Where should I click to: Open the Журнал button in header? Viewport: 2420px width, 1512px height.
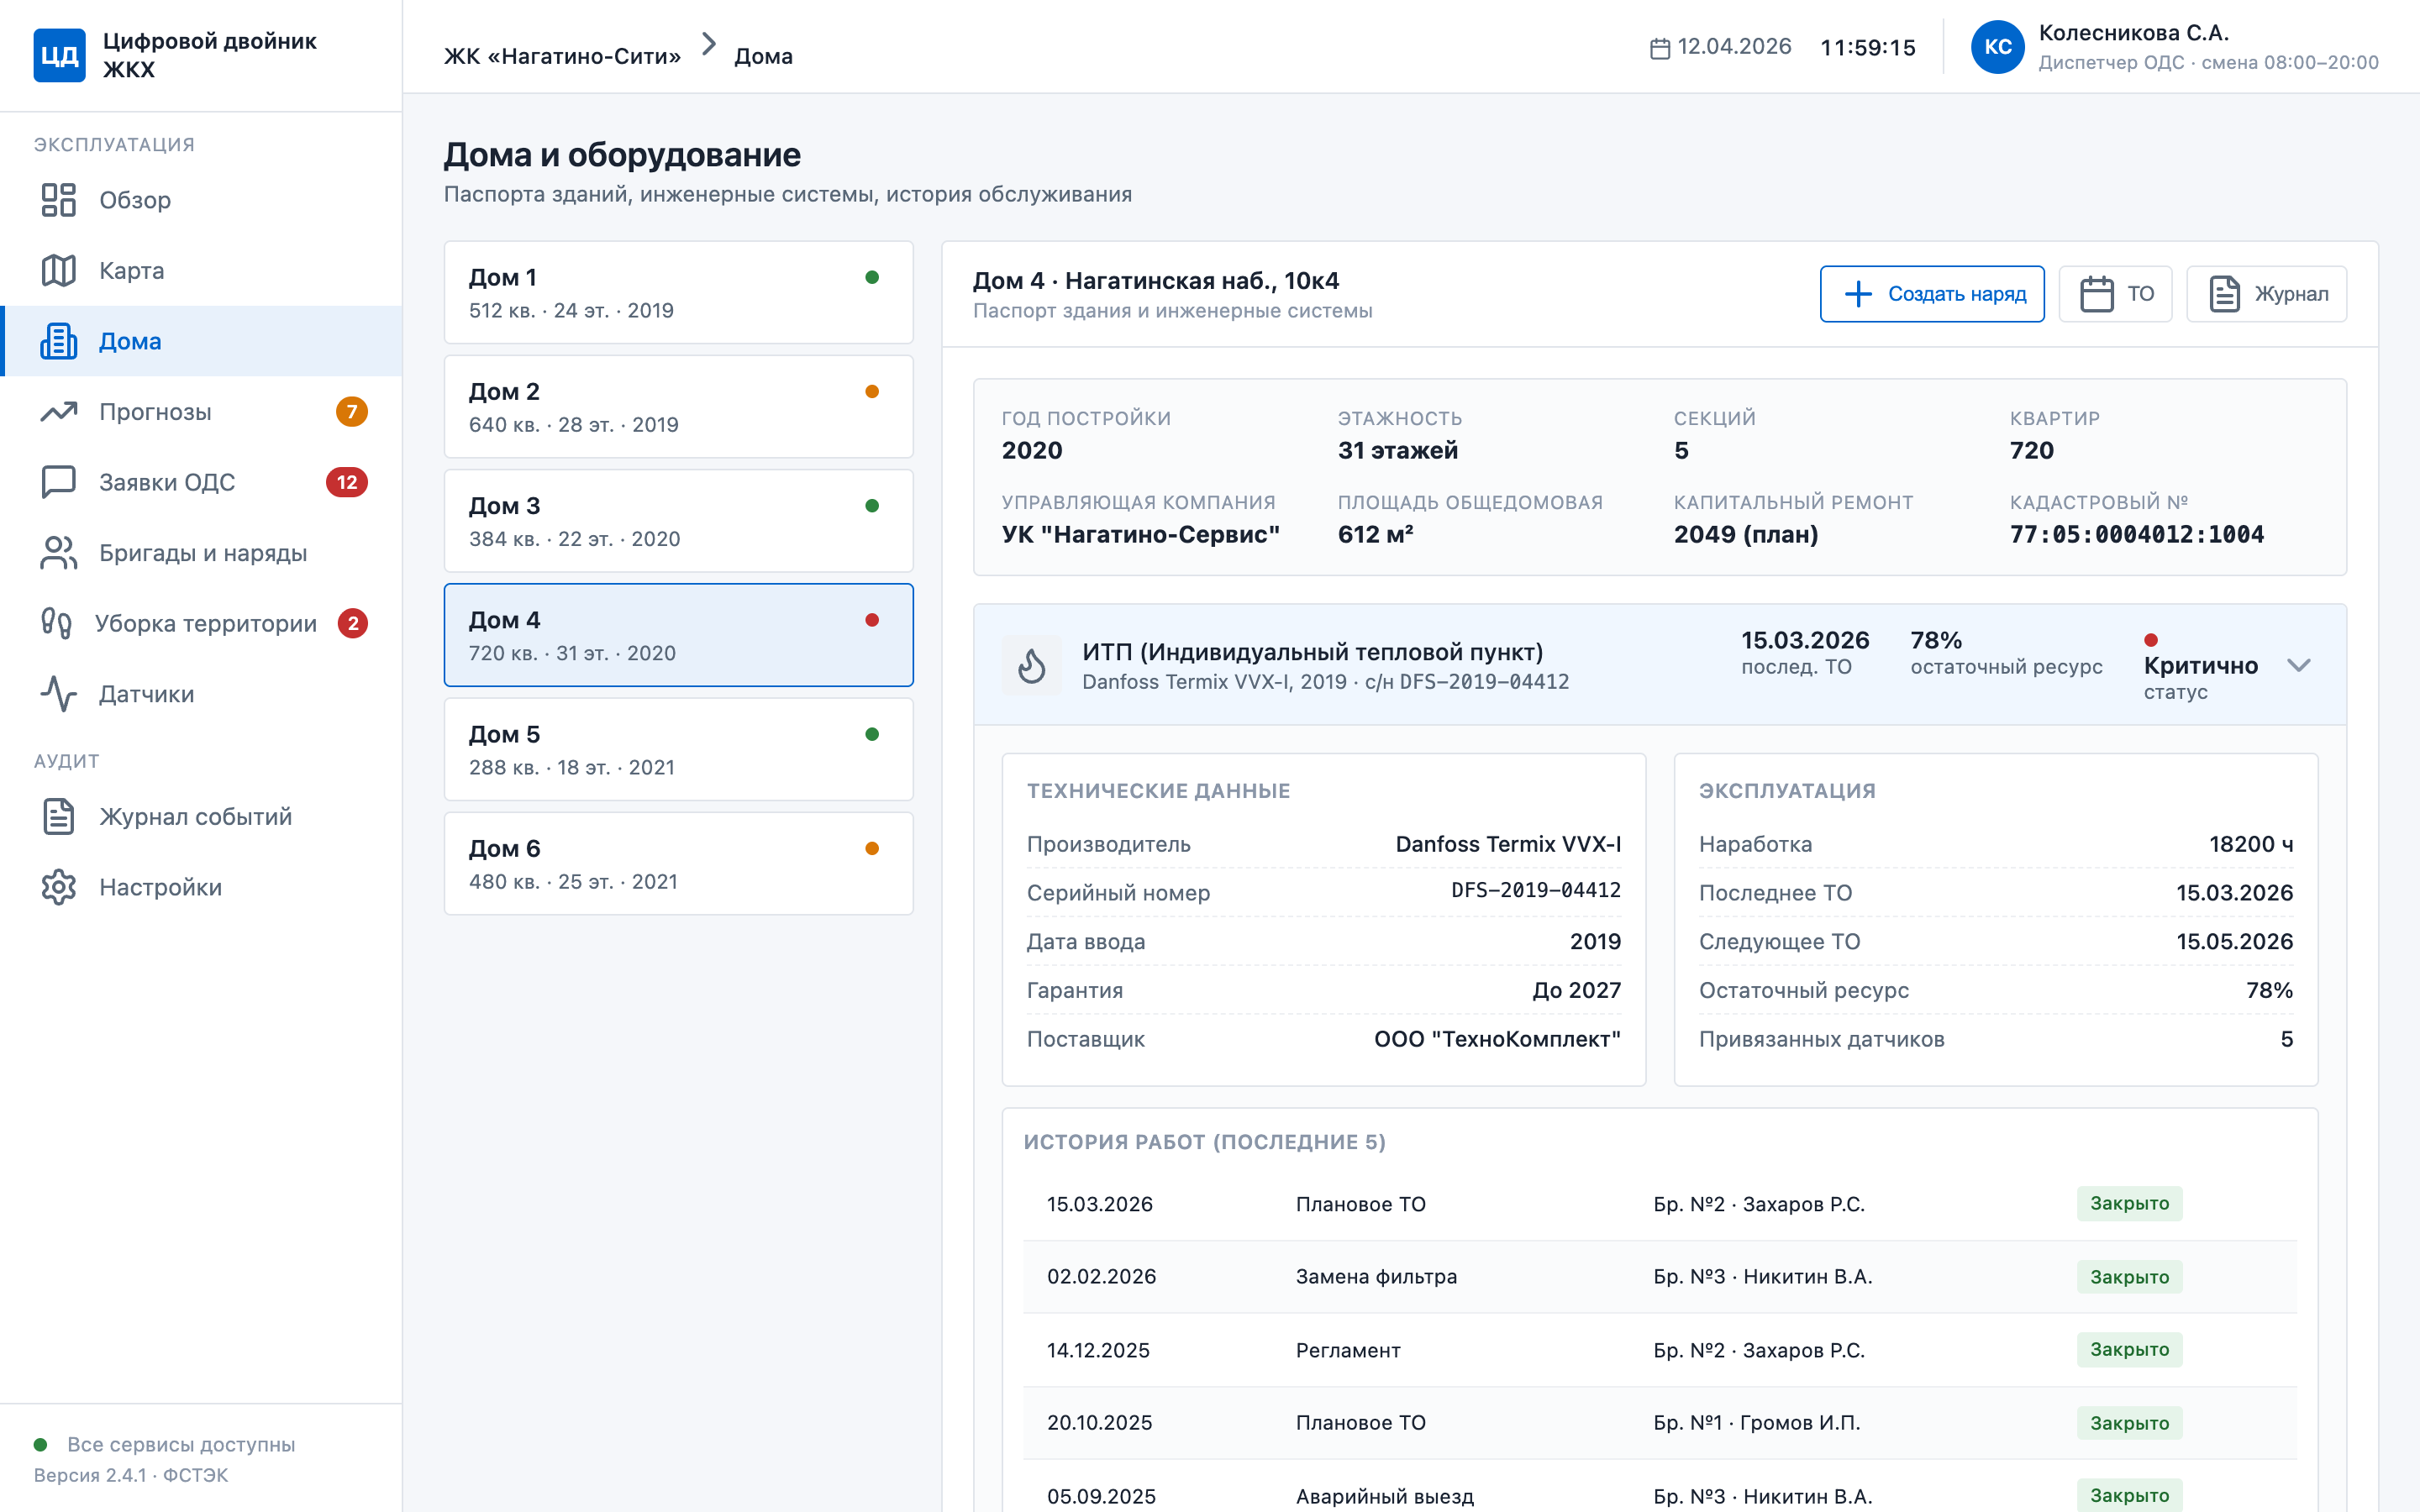coord(2266,294)
